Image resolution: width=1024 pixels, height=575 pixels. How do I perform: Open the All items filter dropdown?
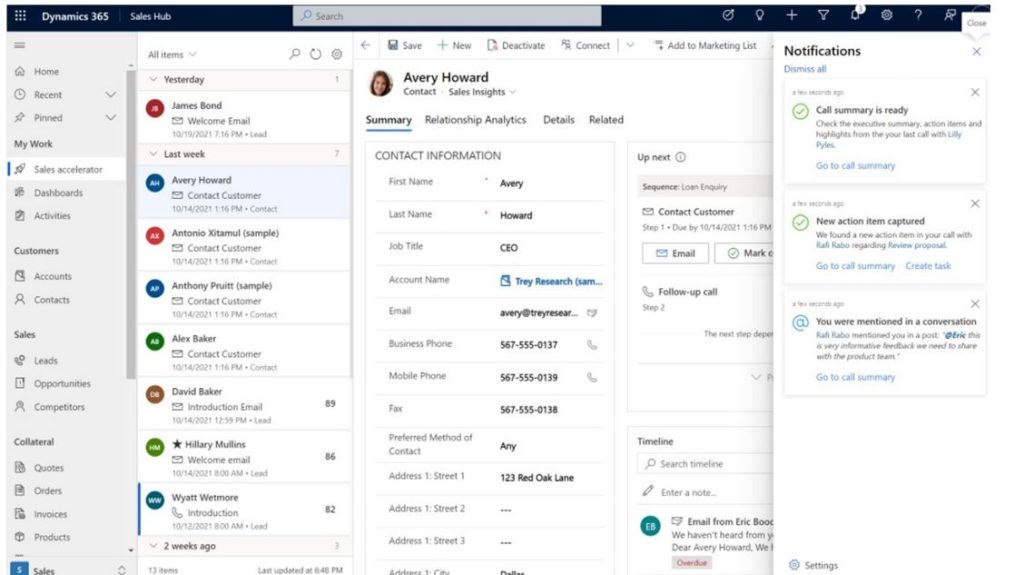(172, 54)
